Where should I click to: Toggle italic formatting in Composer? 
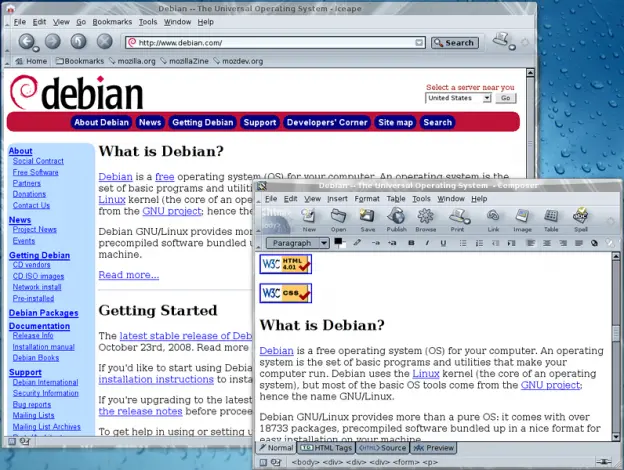pyautogui.click(x=427, y=243)
